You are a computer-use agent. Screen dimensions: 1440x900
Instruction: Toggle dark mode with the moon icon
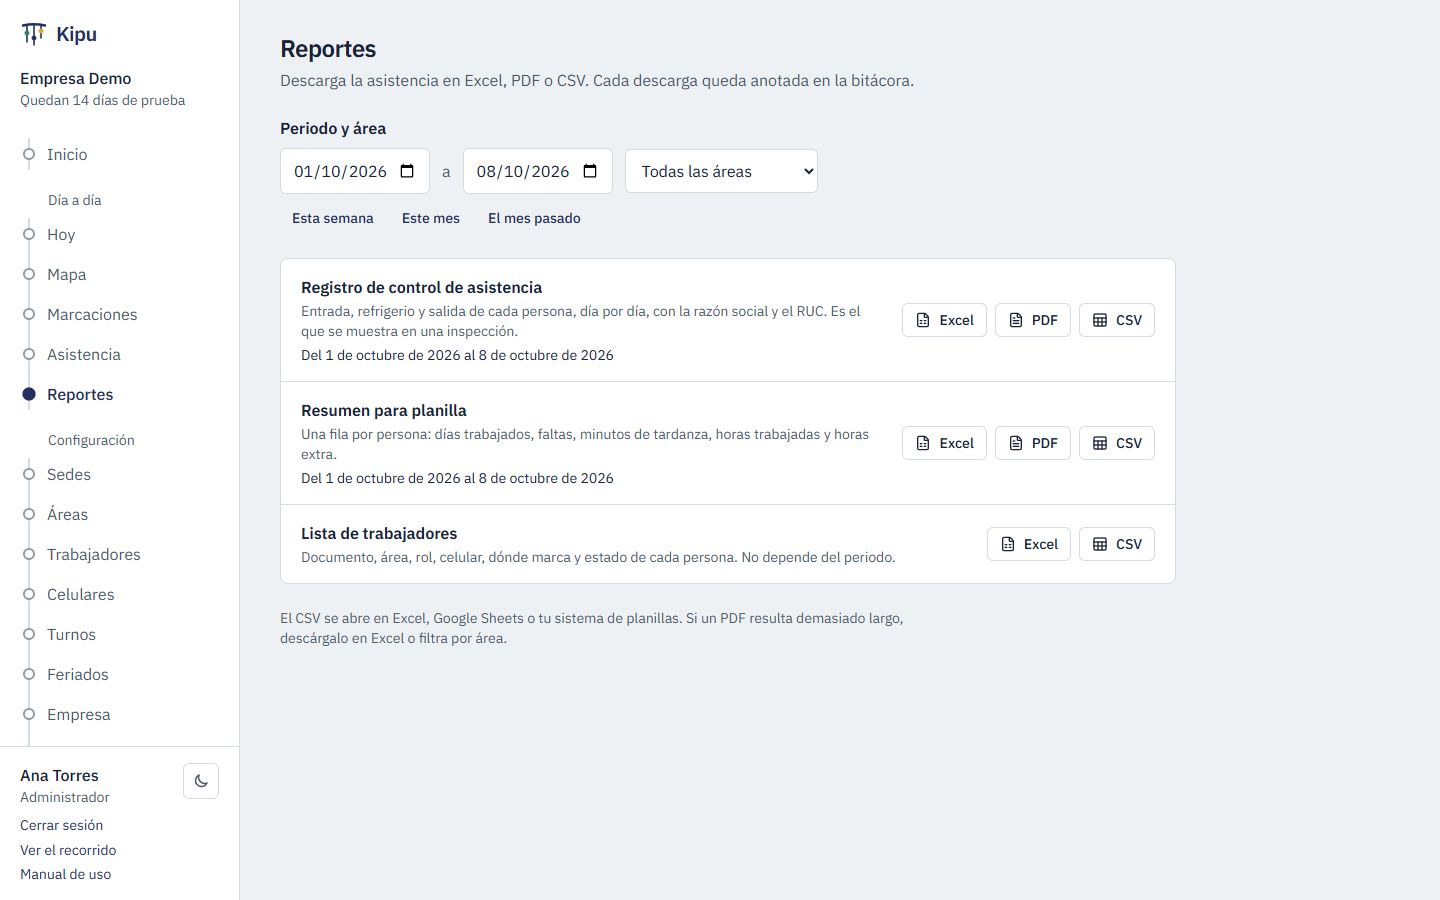point(201,781)
